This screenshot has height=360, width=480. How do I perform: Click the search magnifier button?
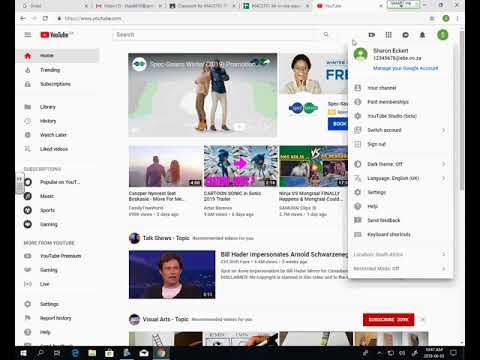326,35
